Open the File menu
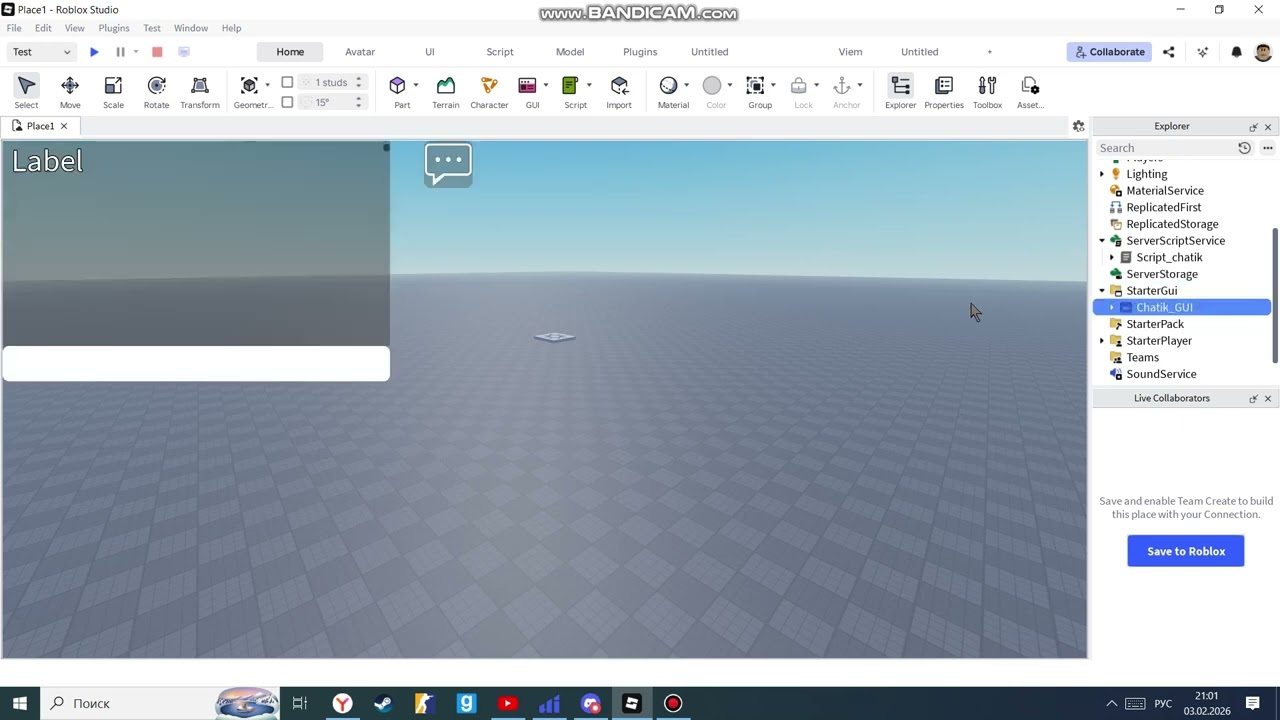The height and width of the screenshot is (720, 1280). 14,28
